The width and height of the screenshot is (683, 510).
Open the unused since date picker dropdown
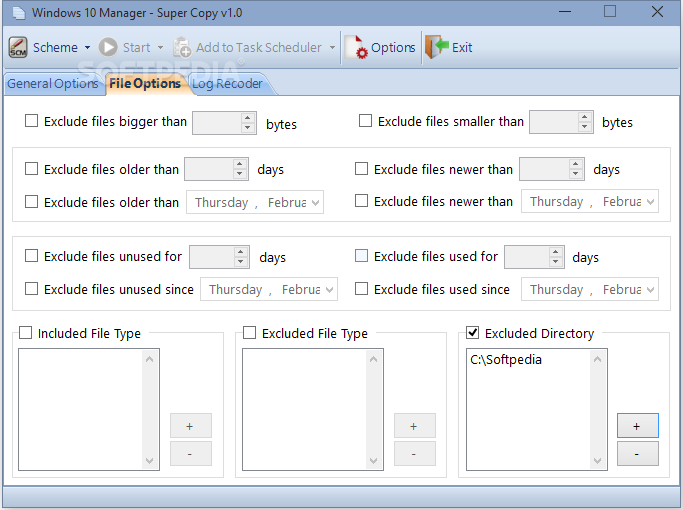(x=330, y=290)
